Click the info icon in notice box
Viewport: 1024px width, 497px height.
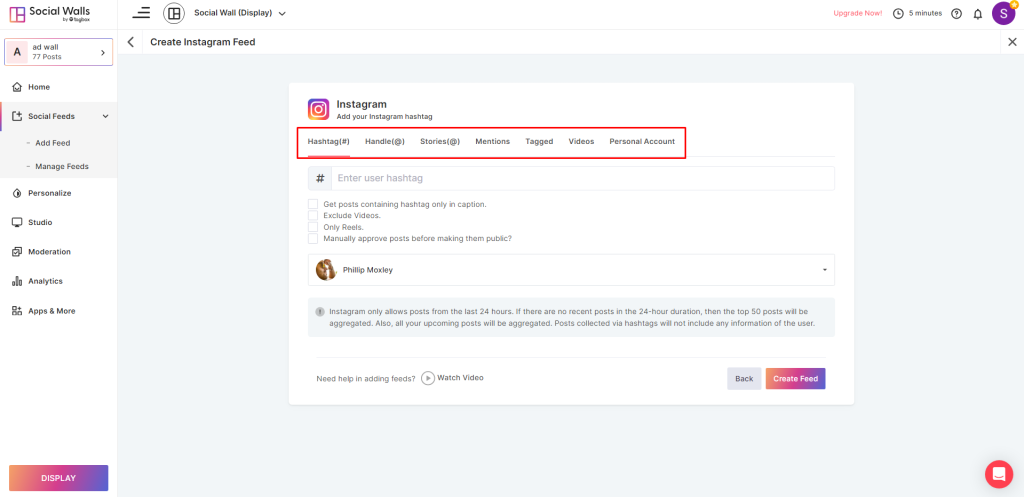click(320, 312)
